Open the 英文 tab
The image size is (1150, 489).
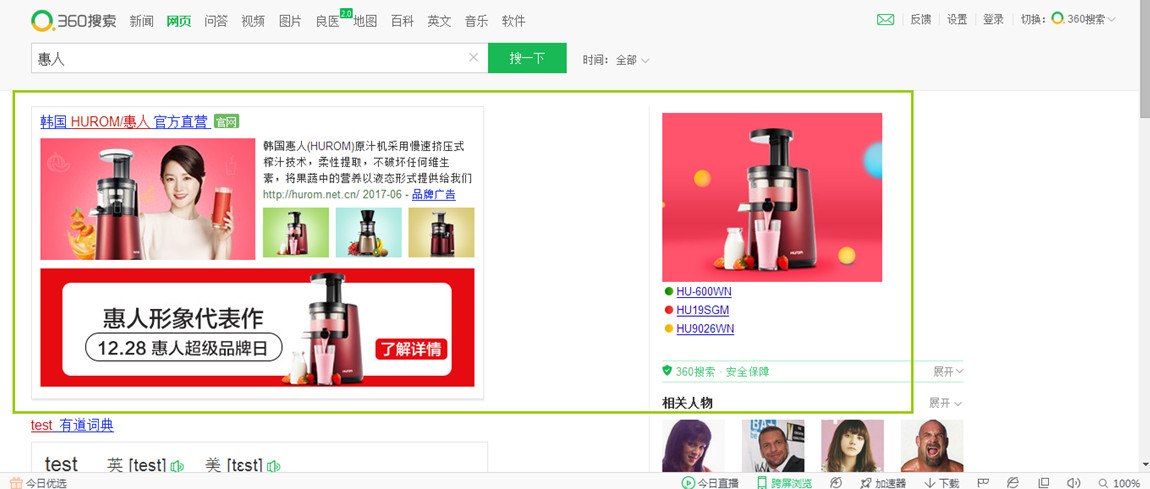[439, 21]
